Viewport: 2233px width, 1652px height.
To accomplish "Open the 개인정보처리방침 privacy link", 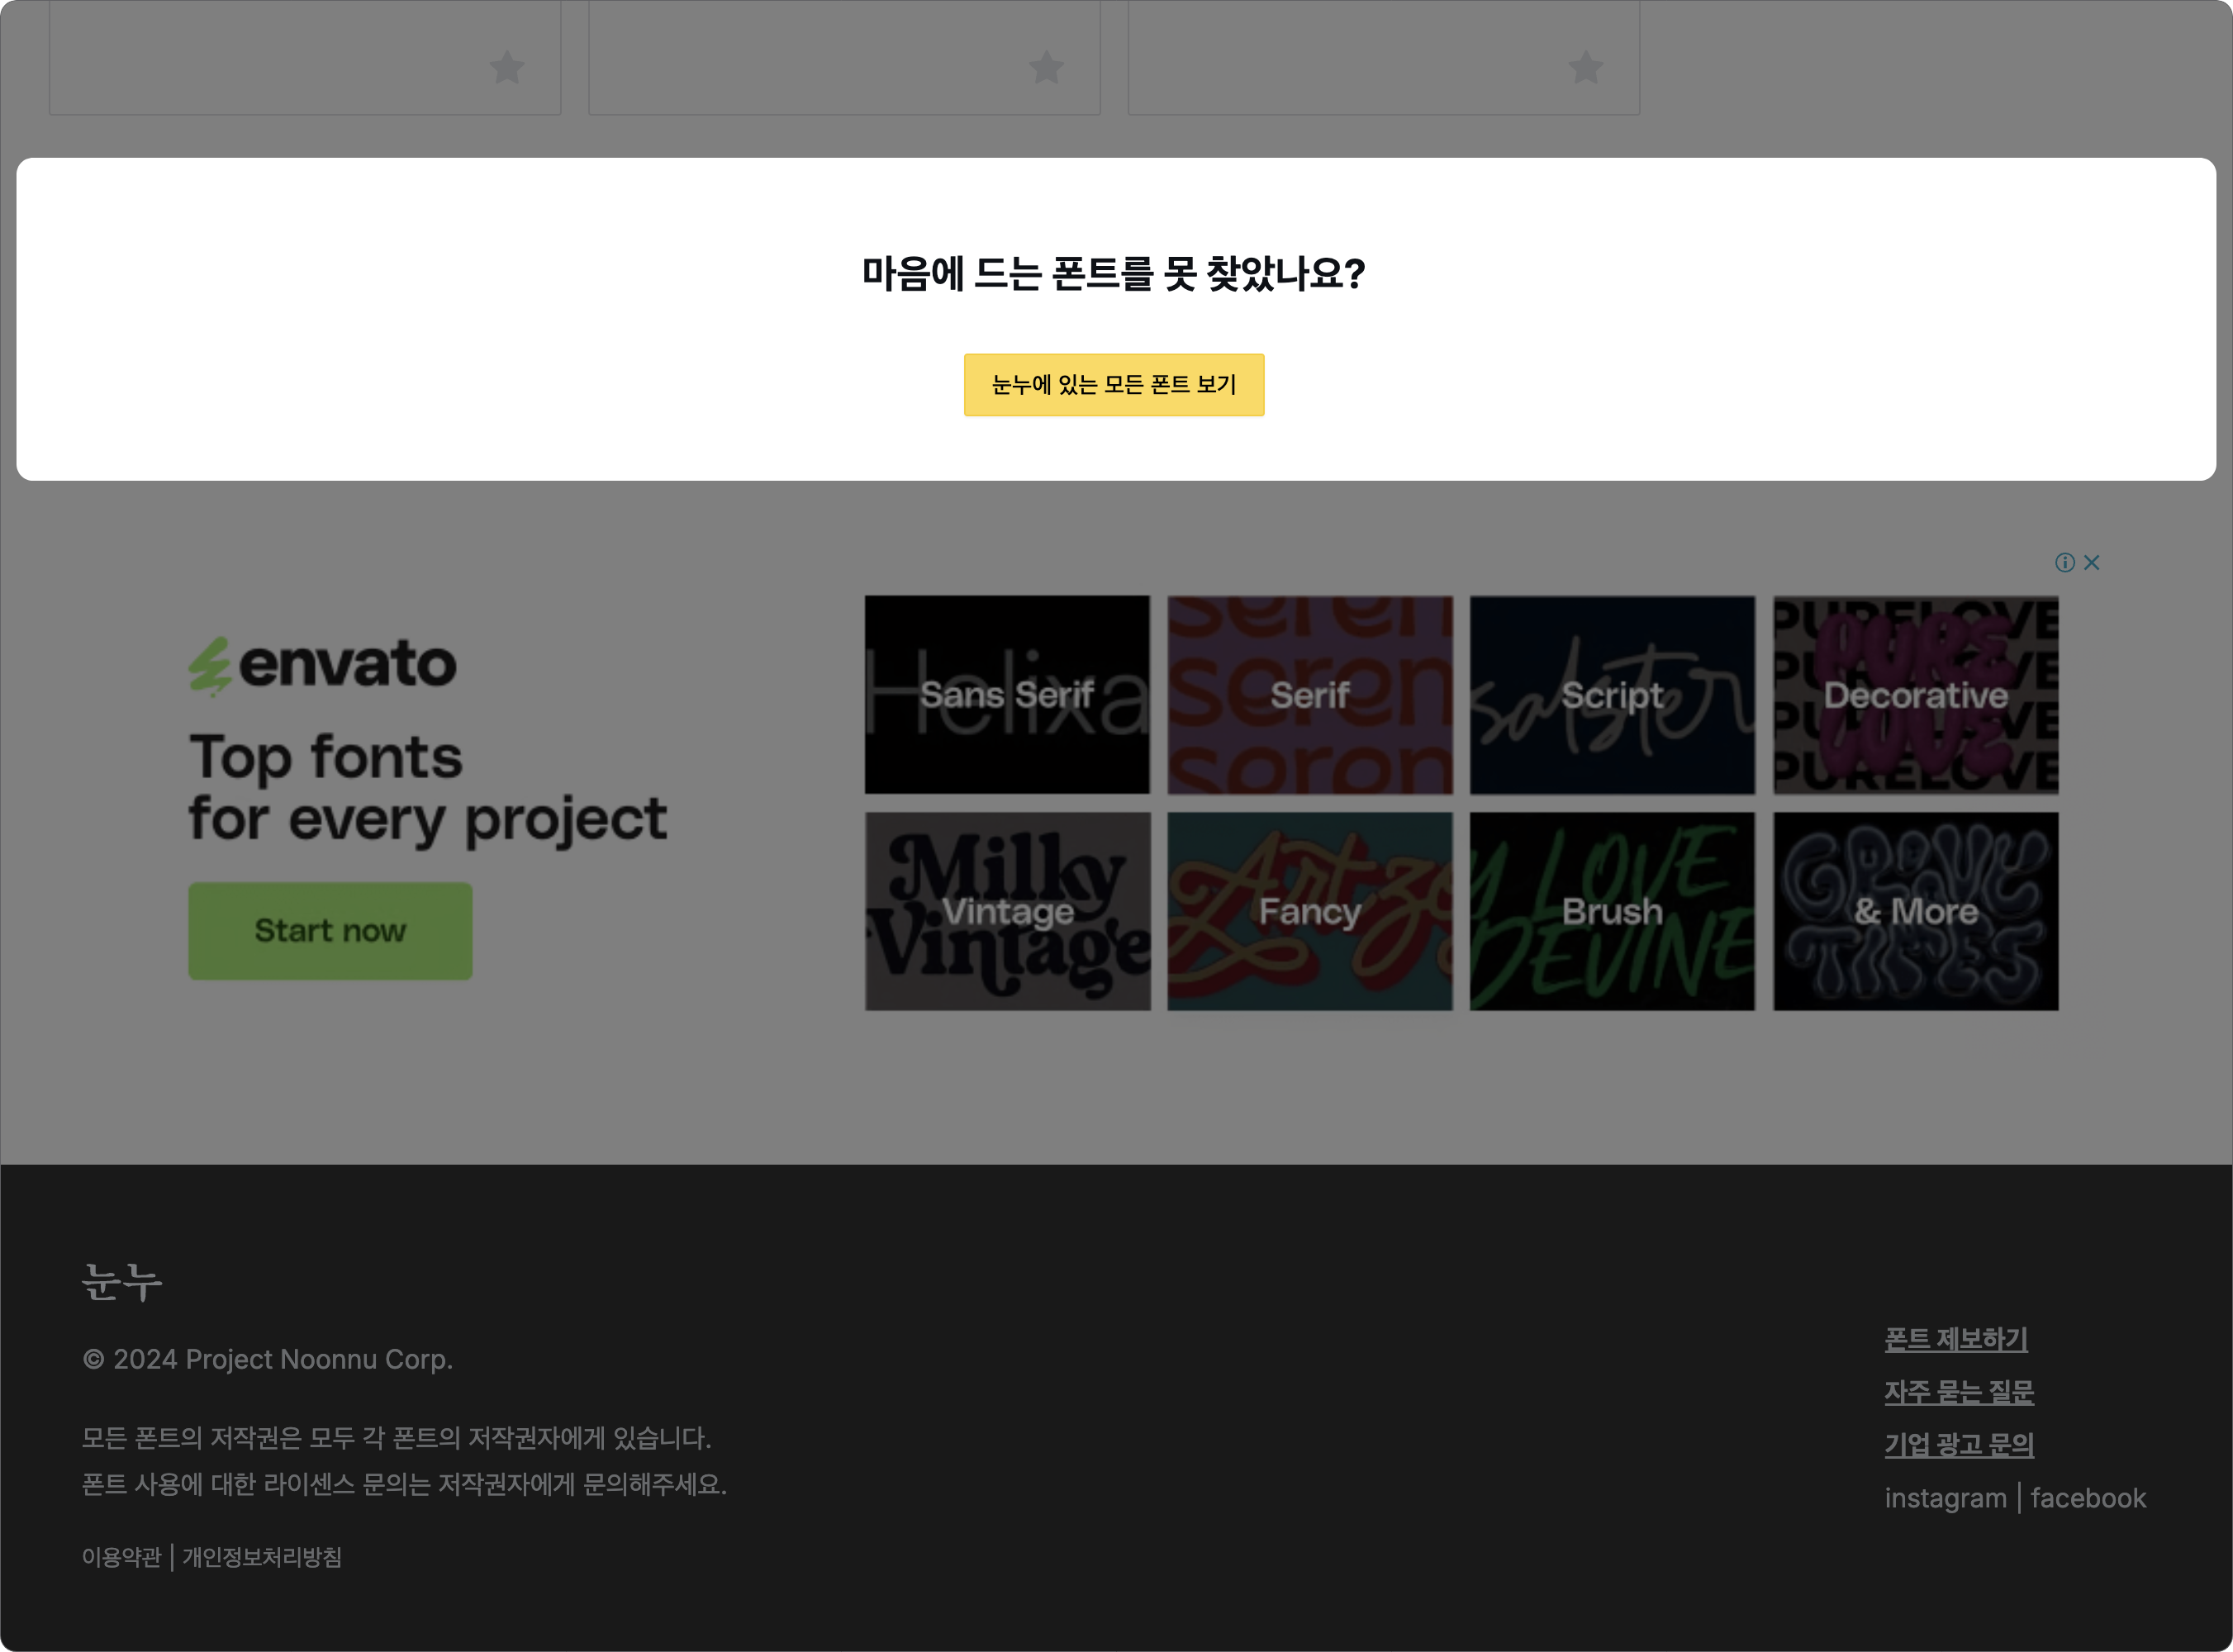I will click(x=262, y=1557).
